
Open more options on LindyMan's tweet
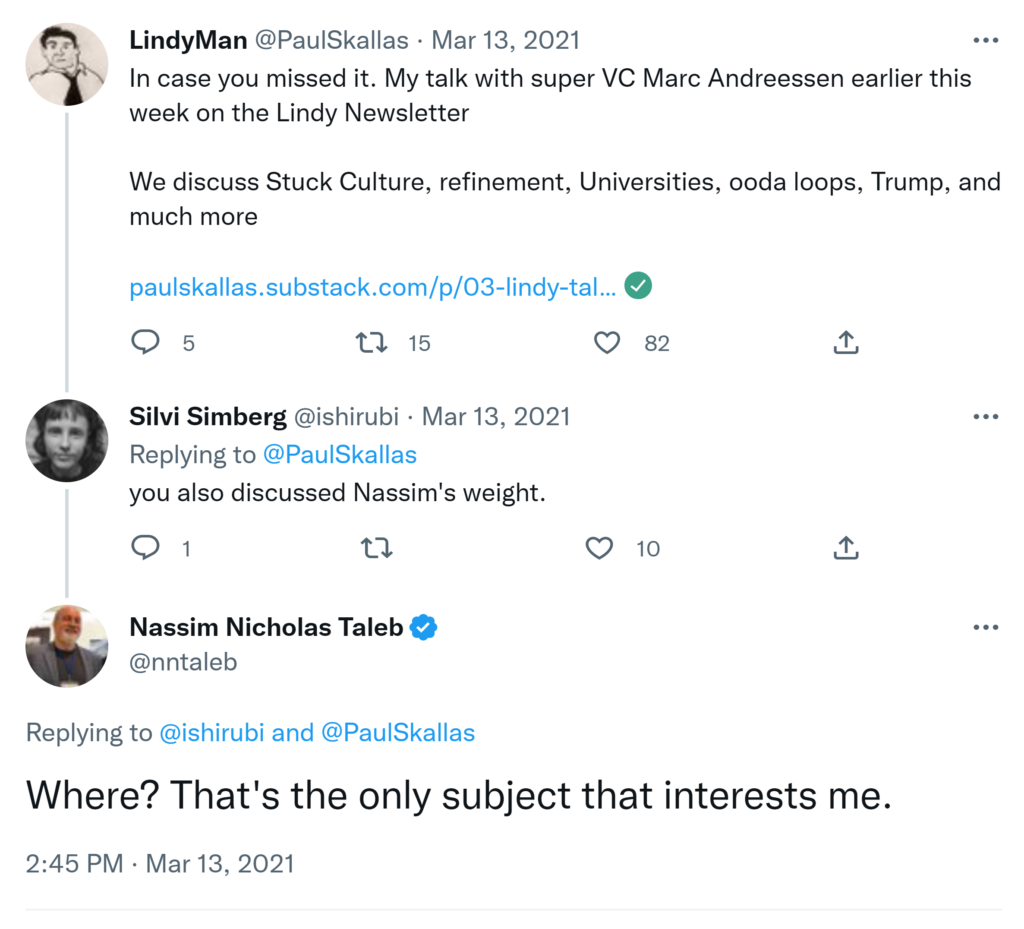985,41
